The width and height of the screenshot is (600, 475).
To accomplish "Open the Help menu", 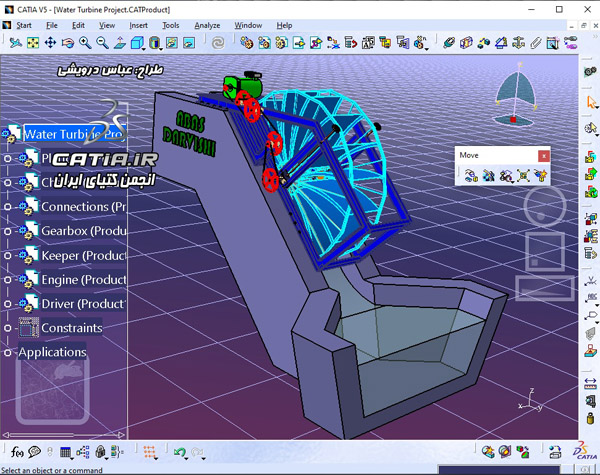I will [x=284, y=25].
